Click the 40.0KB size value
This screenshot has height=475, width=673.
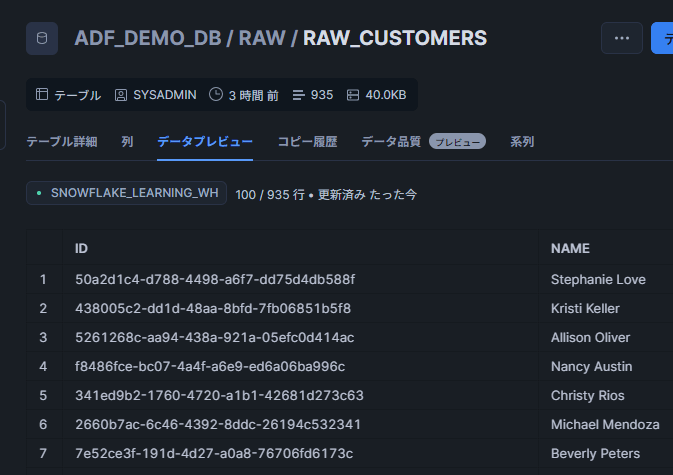click(x=386, y=95)
